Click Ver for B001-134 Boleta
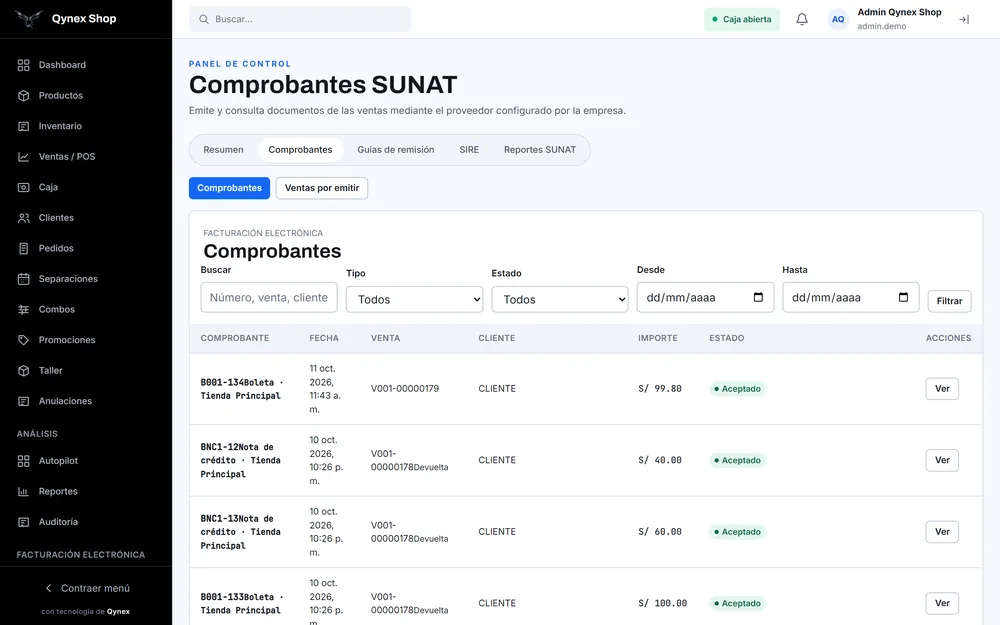The image size is (1000, 625). (x=942, y=389)
